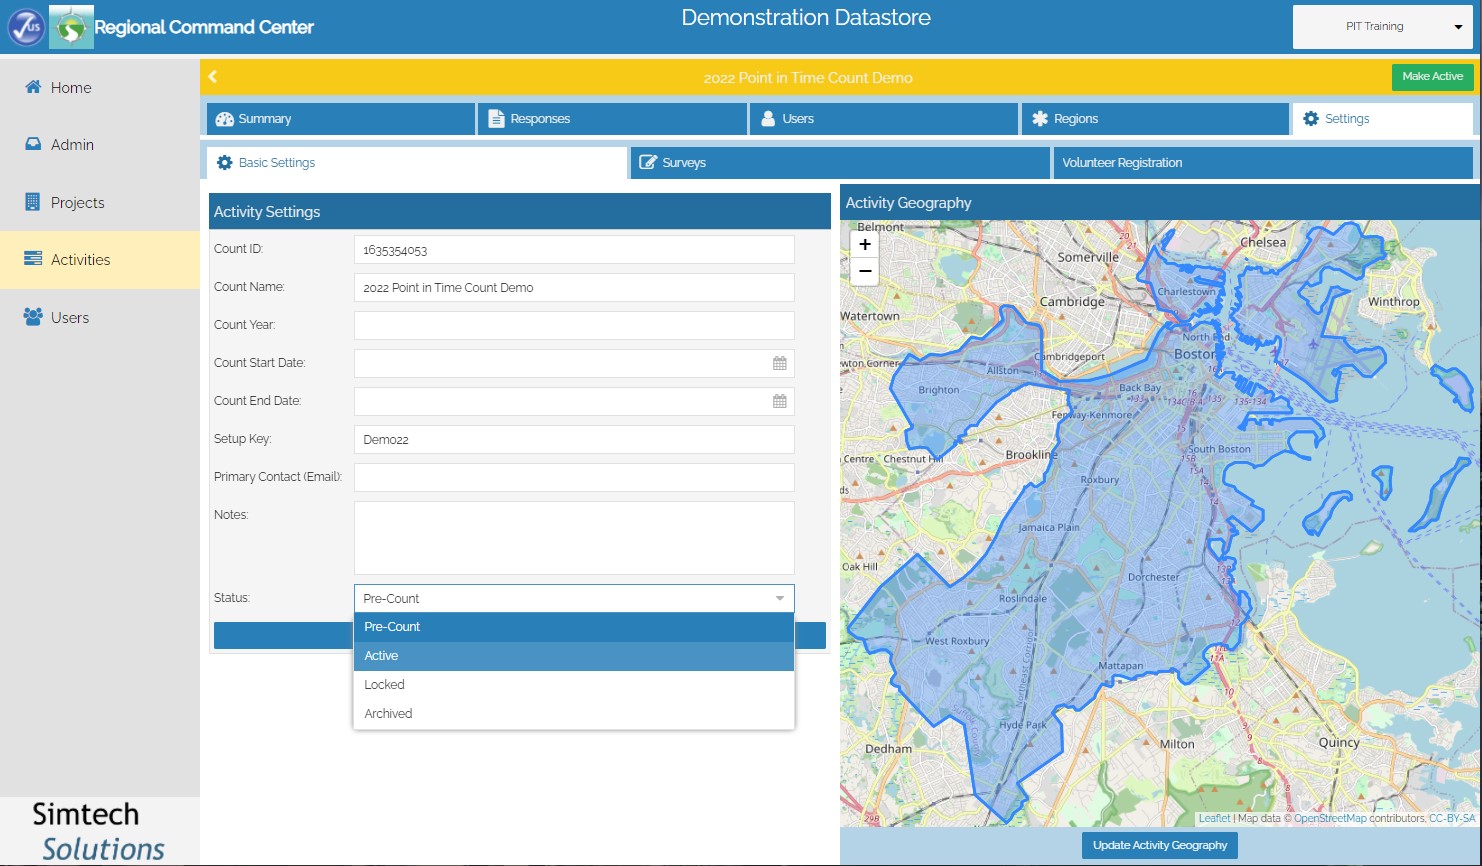The image size is (1482, 866).
Task: Click the back arrow in yellow banner
Action: pyautogui.click(x=213, y=77)
